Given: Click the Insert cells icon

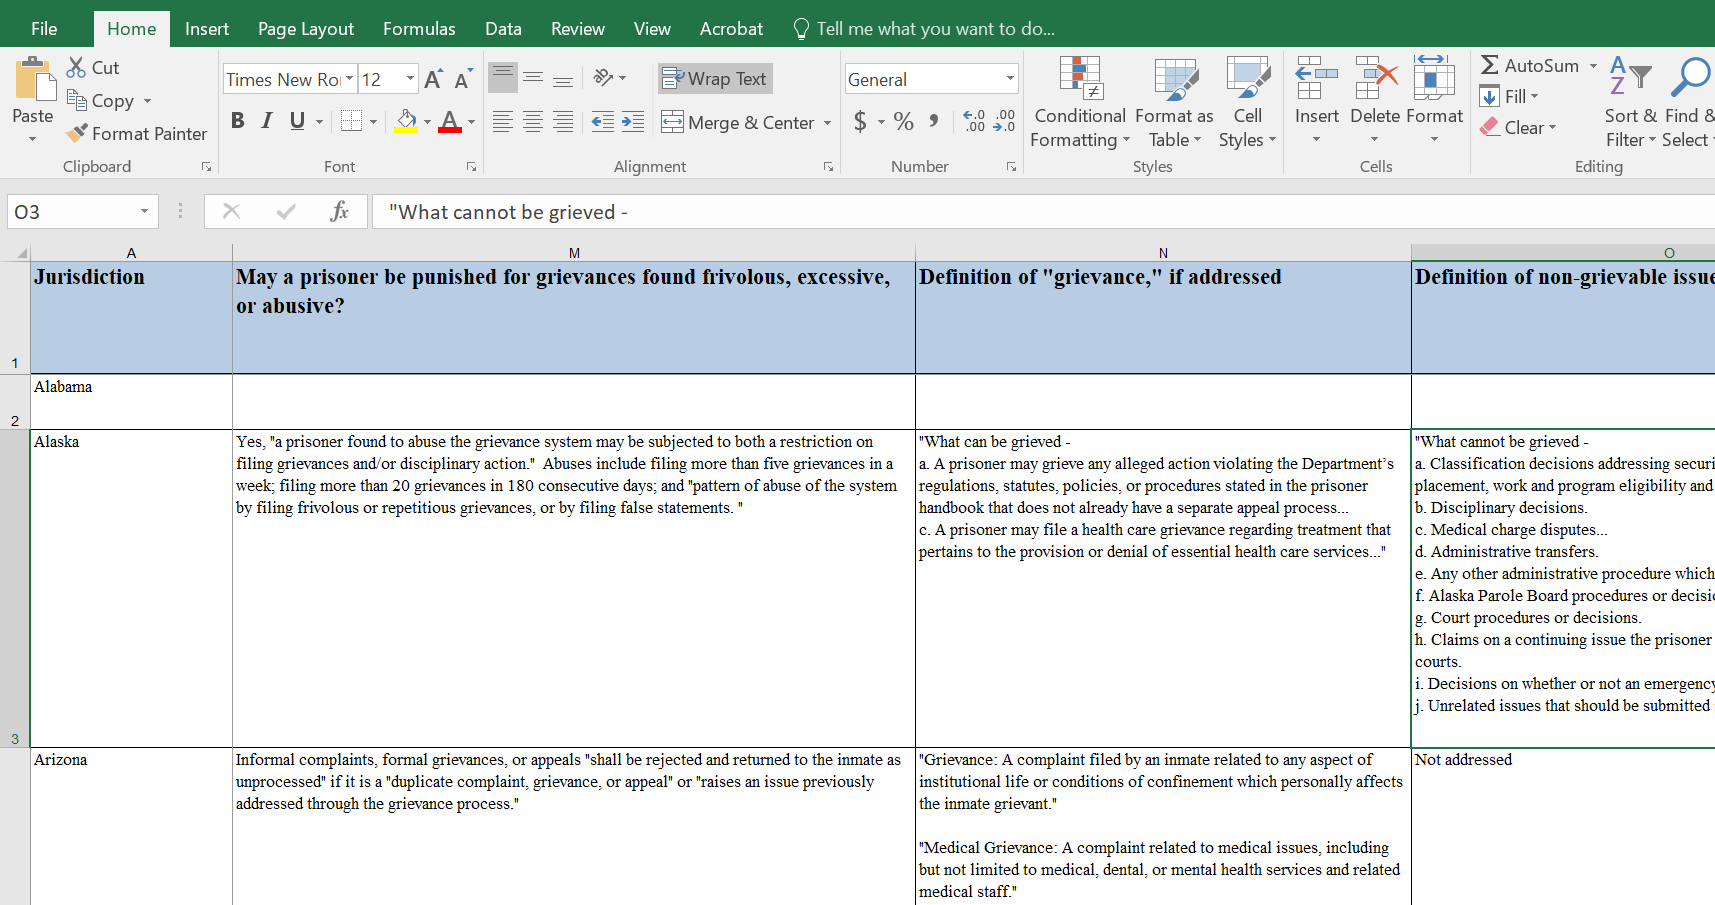Looking at the screenshot, I should point(1316,78).
